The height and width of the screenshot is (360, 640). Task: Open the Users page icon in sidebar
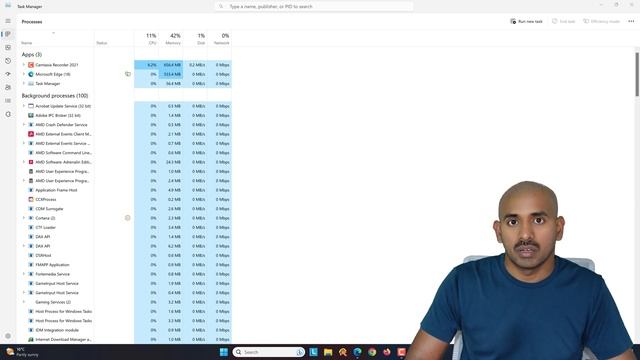tap(8, 87)
